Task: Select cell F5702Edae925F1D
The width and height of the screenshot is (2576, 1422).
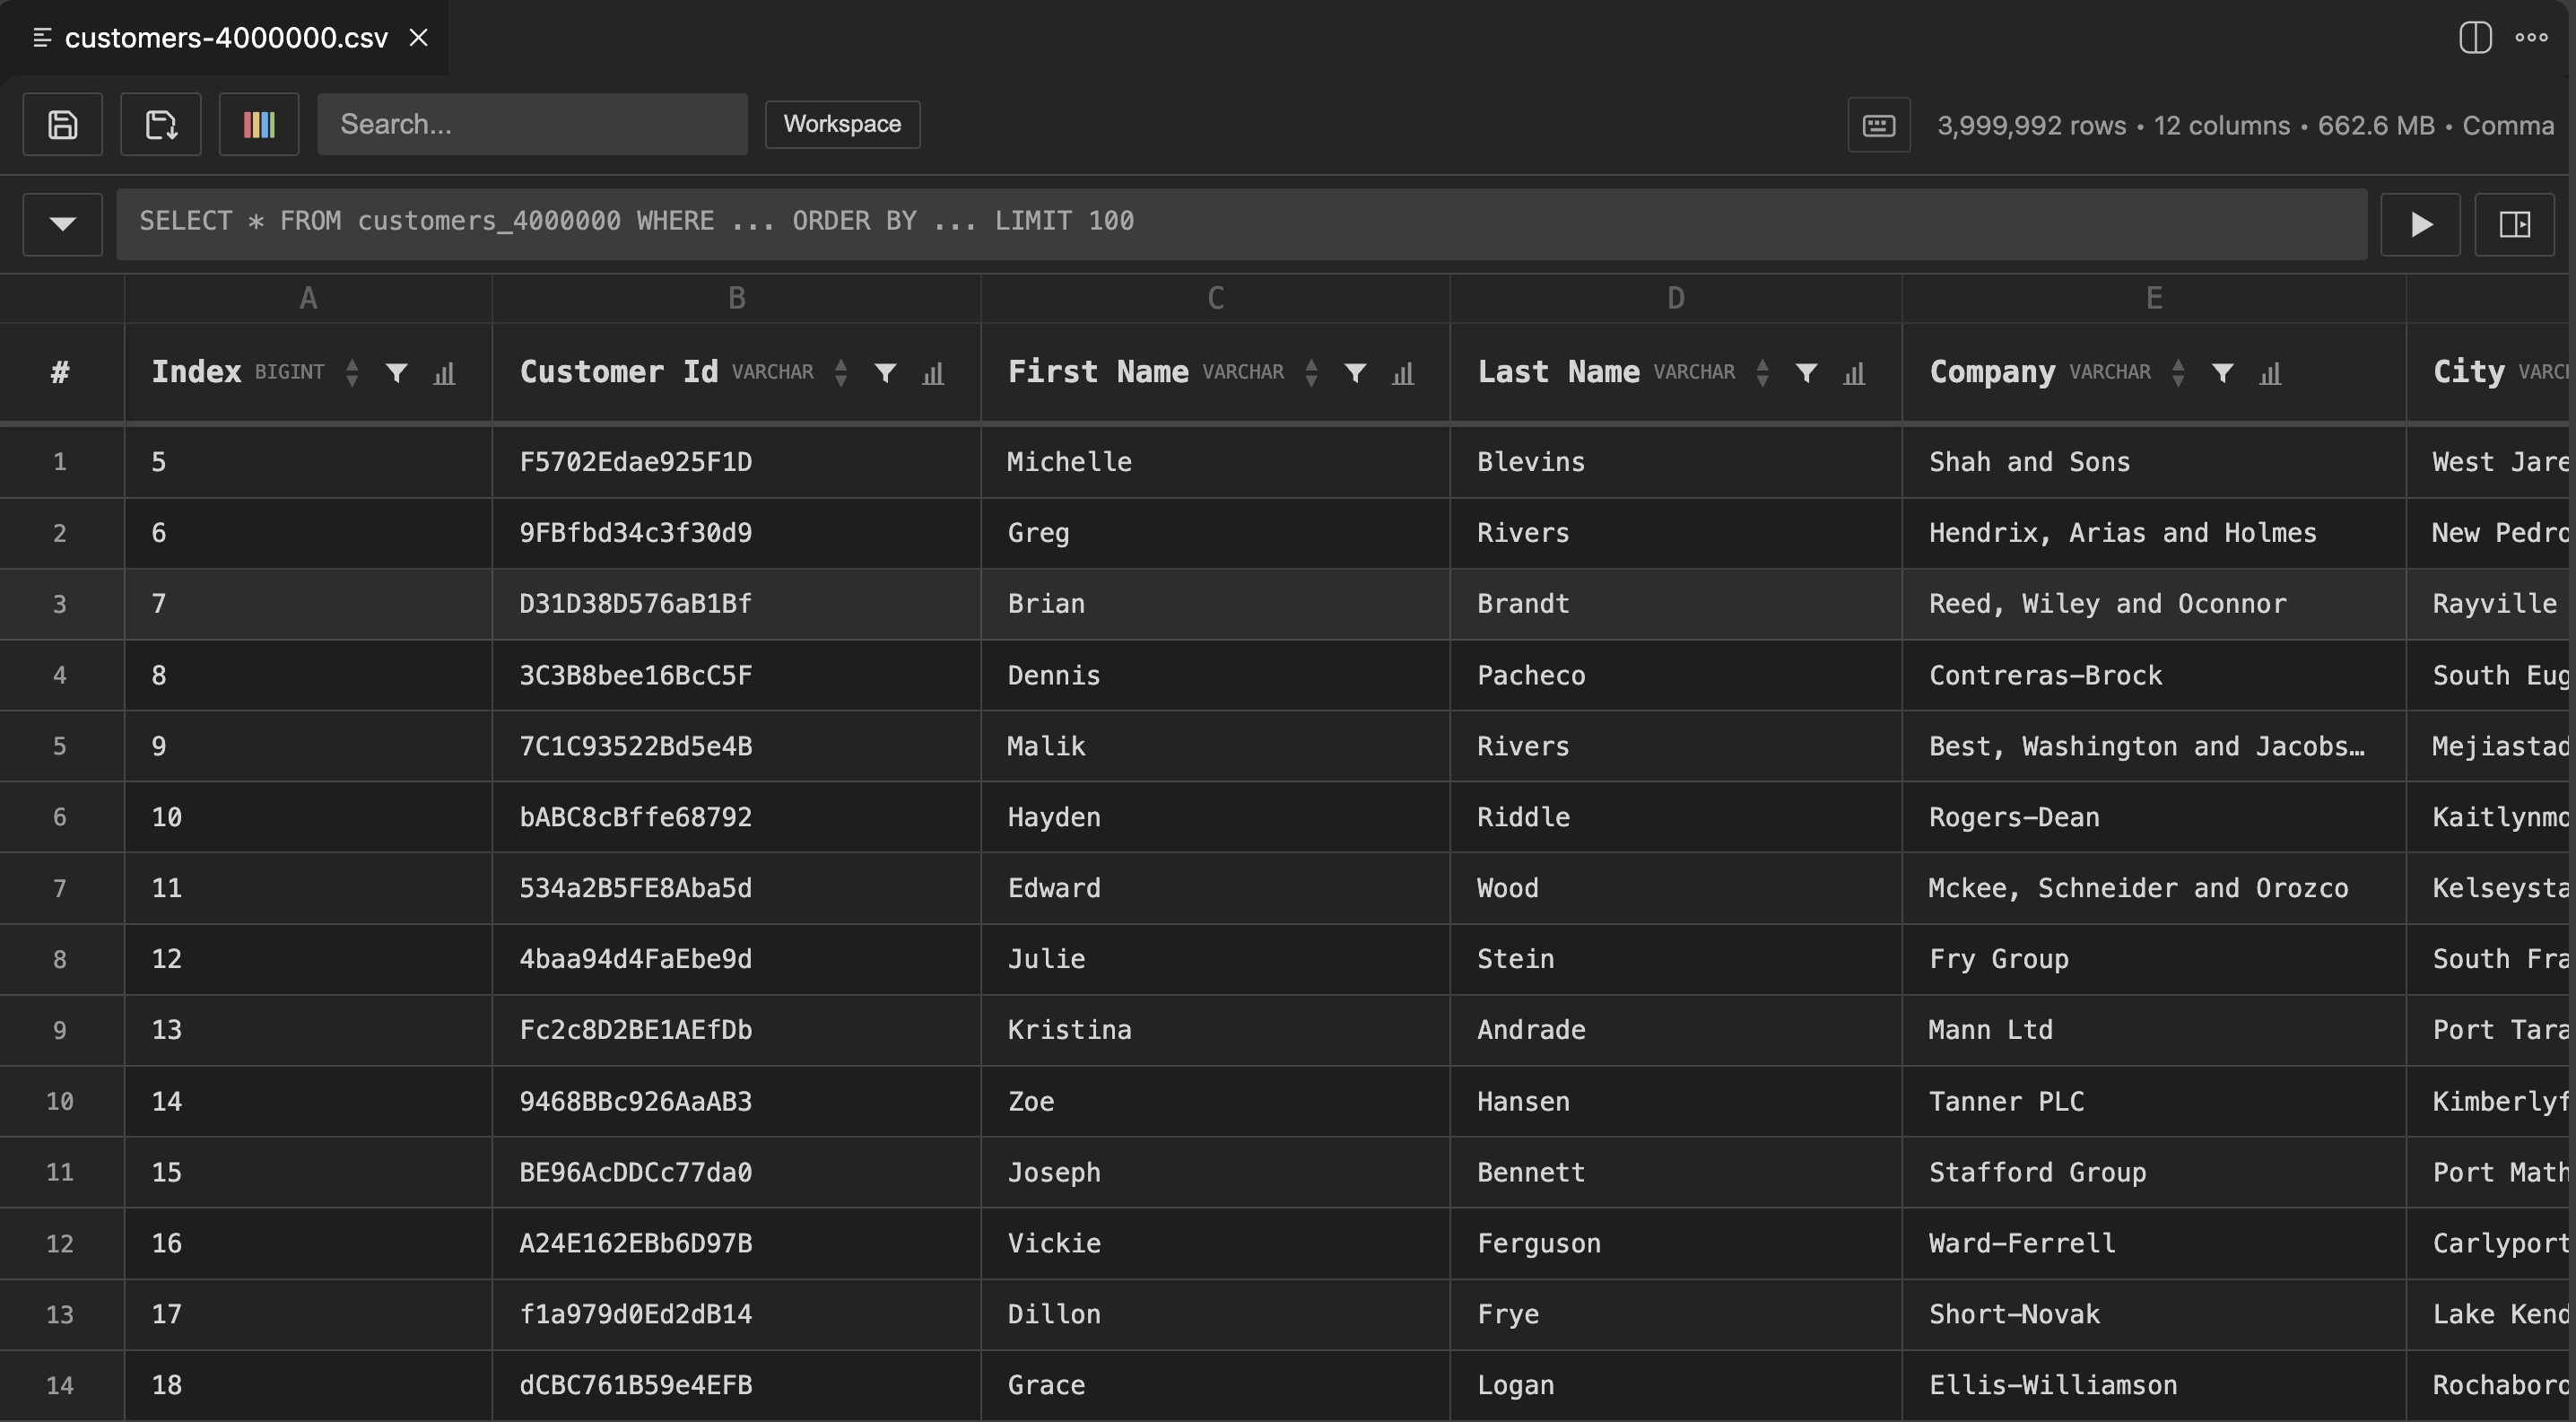Action: point(736,462)
